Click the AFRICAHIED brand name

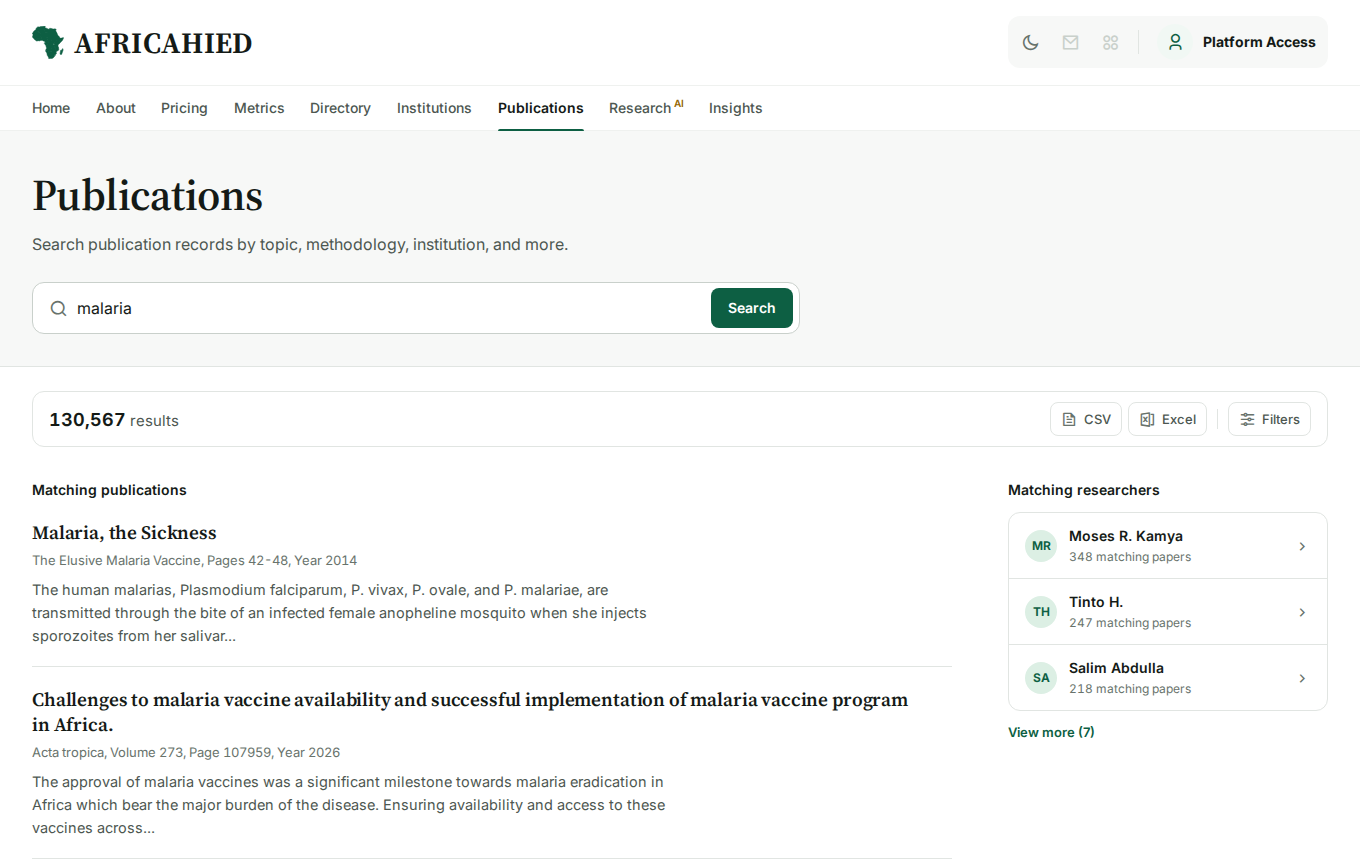point(163,43)
